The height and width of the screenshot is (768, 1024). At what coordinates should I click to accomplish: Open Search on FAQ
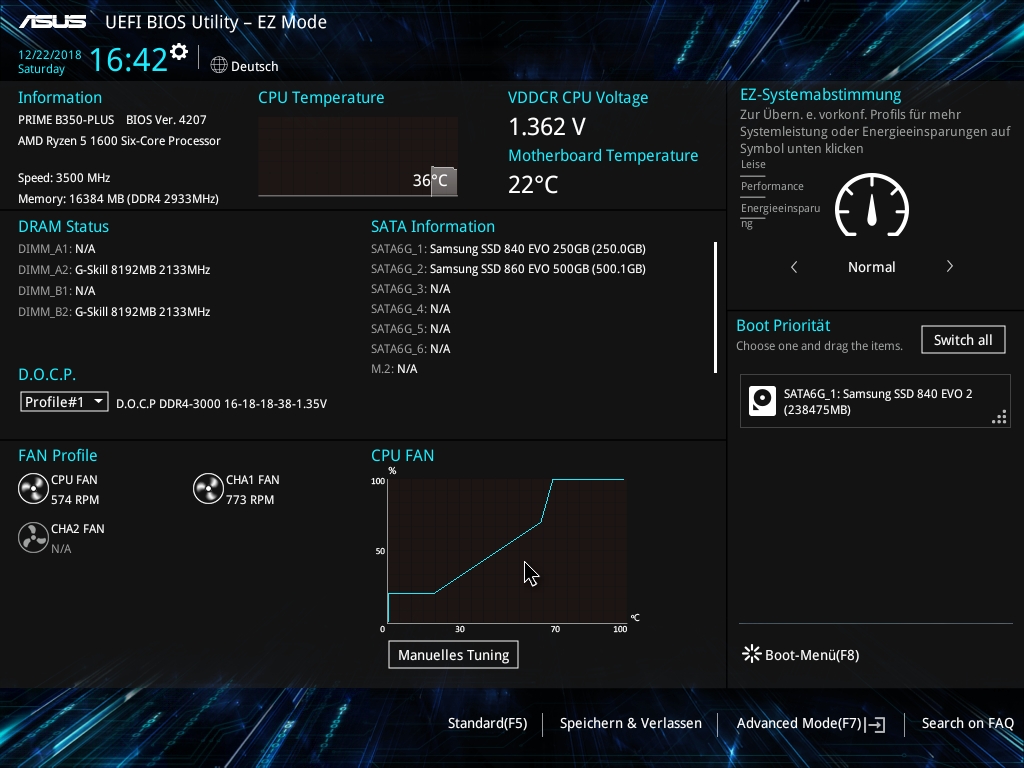pos(968,724)
